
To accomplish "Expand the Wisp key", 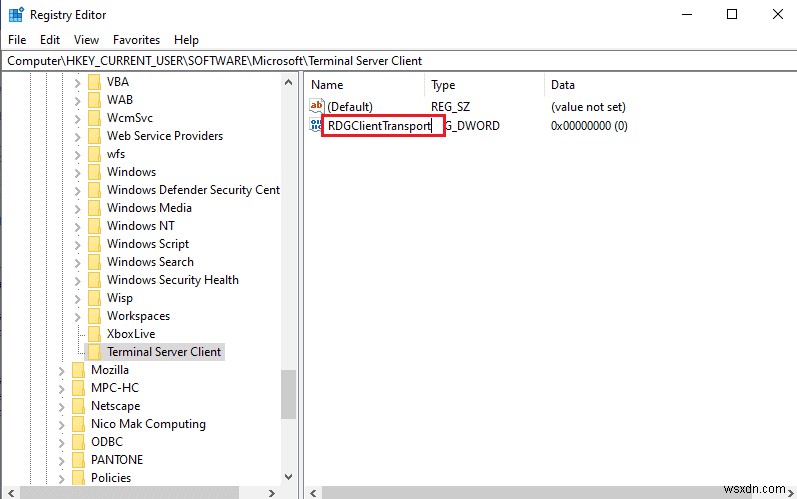I will 77,298.
